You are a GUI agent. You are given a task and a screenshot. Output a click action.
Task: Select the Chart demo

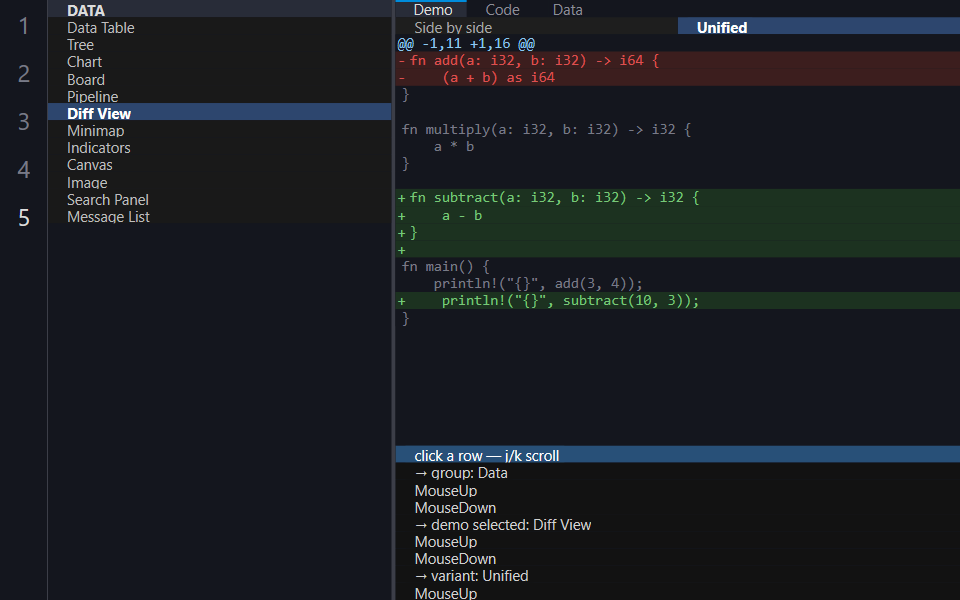click(219, 62)
